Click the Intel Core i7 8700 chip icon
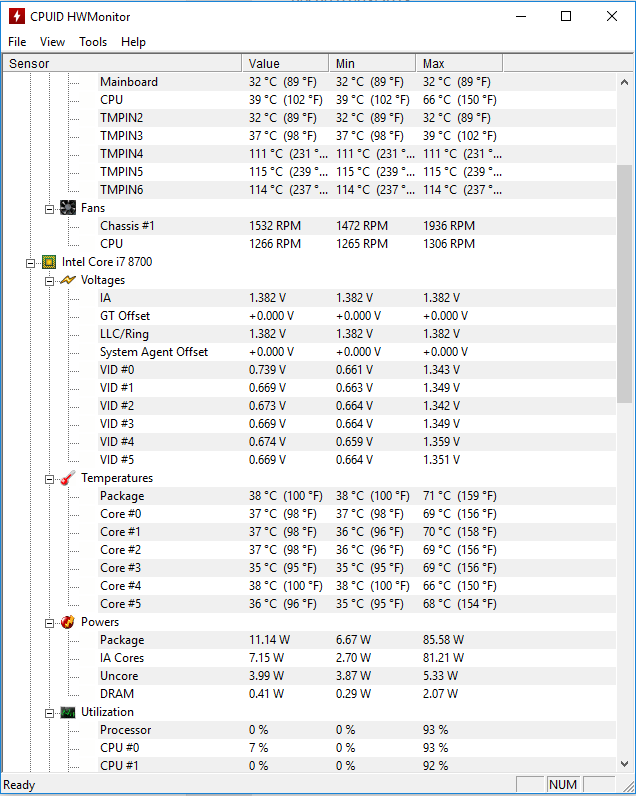The width and height of the screenshot is (636, 796). pyautogui.click(x=49, y=262)
